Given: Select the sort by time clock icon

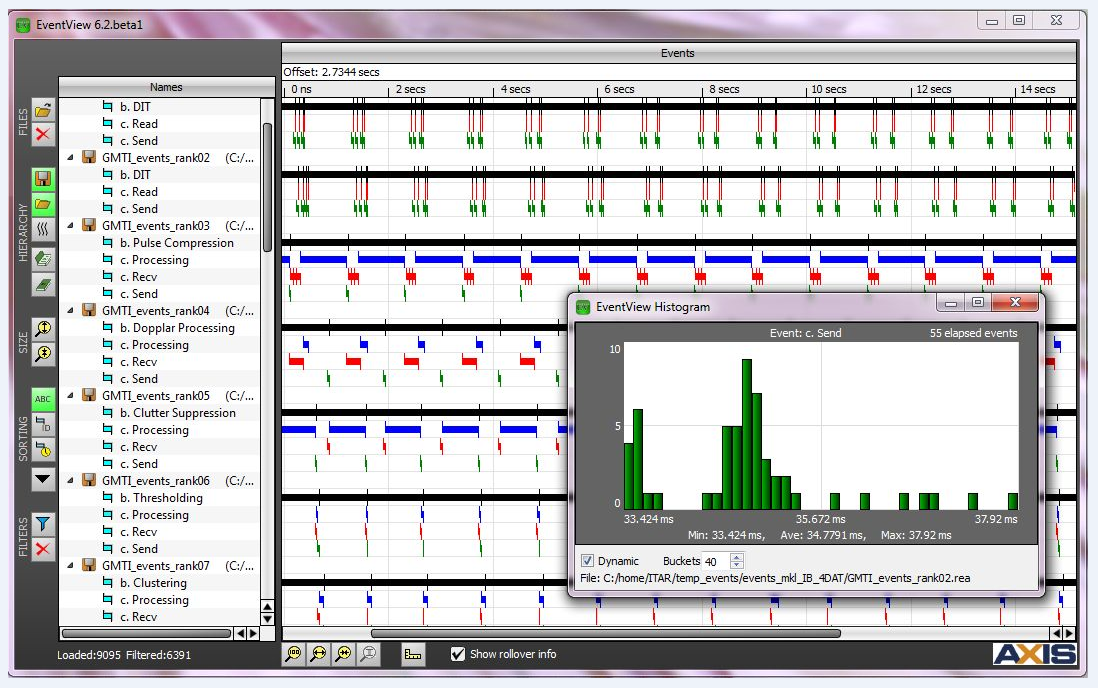Looking at the screenshot, I should (x=43, y=450).
